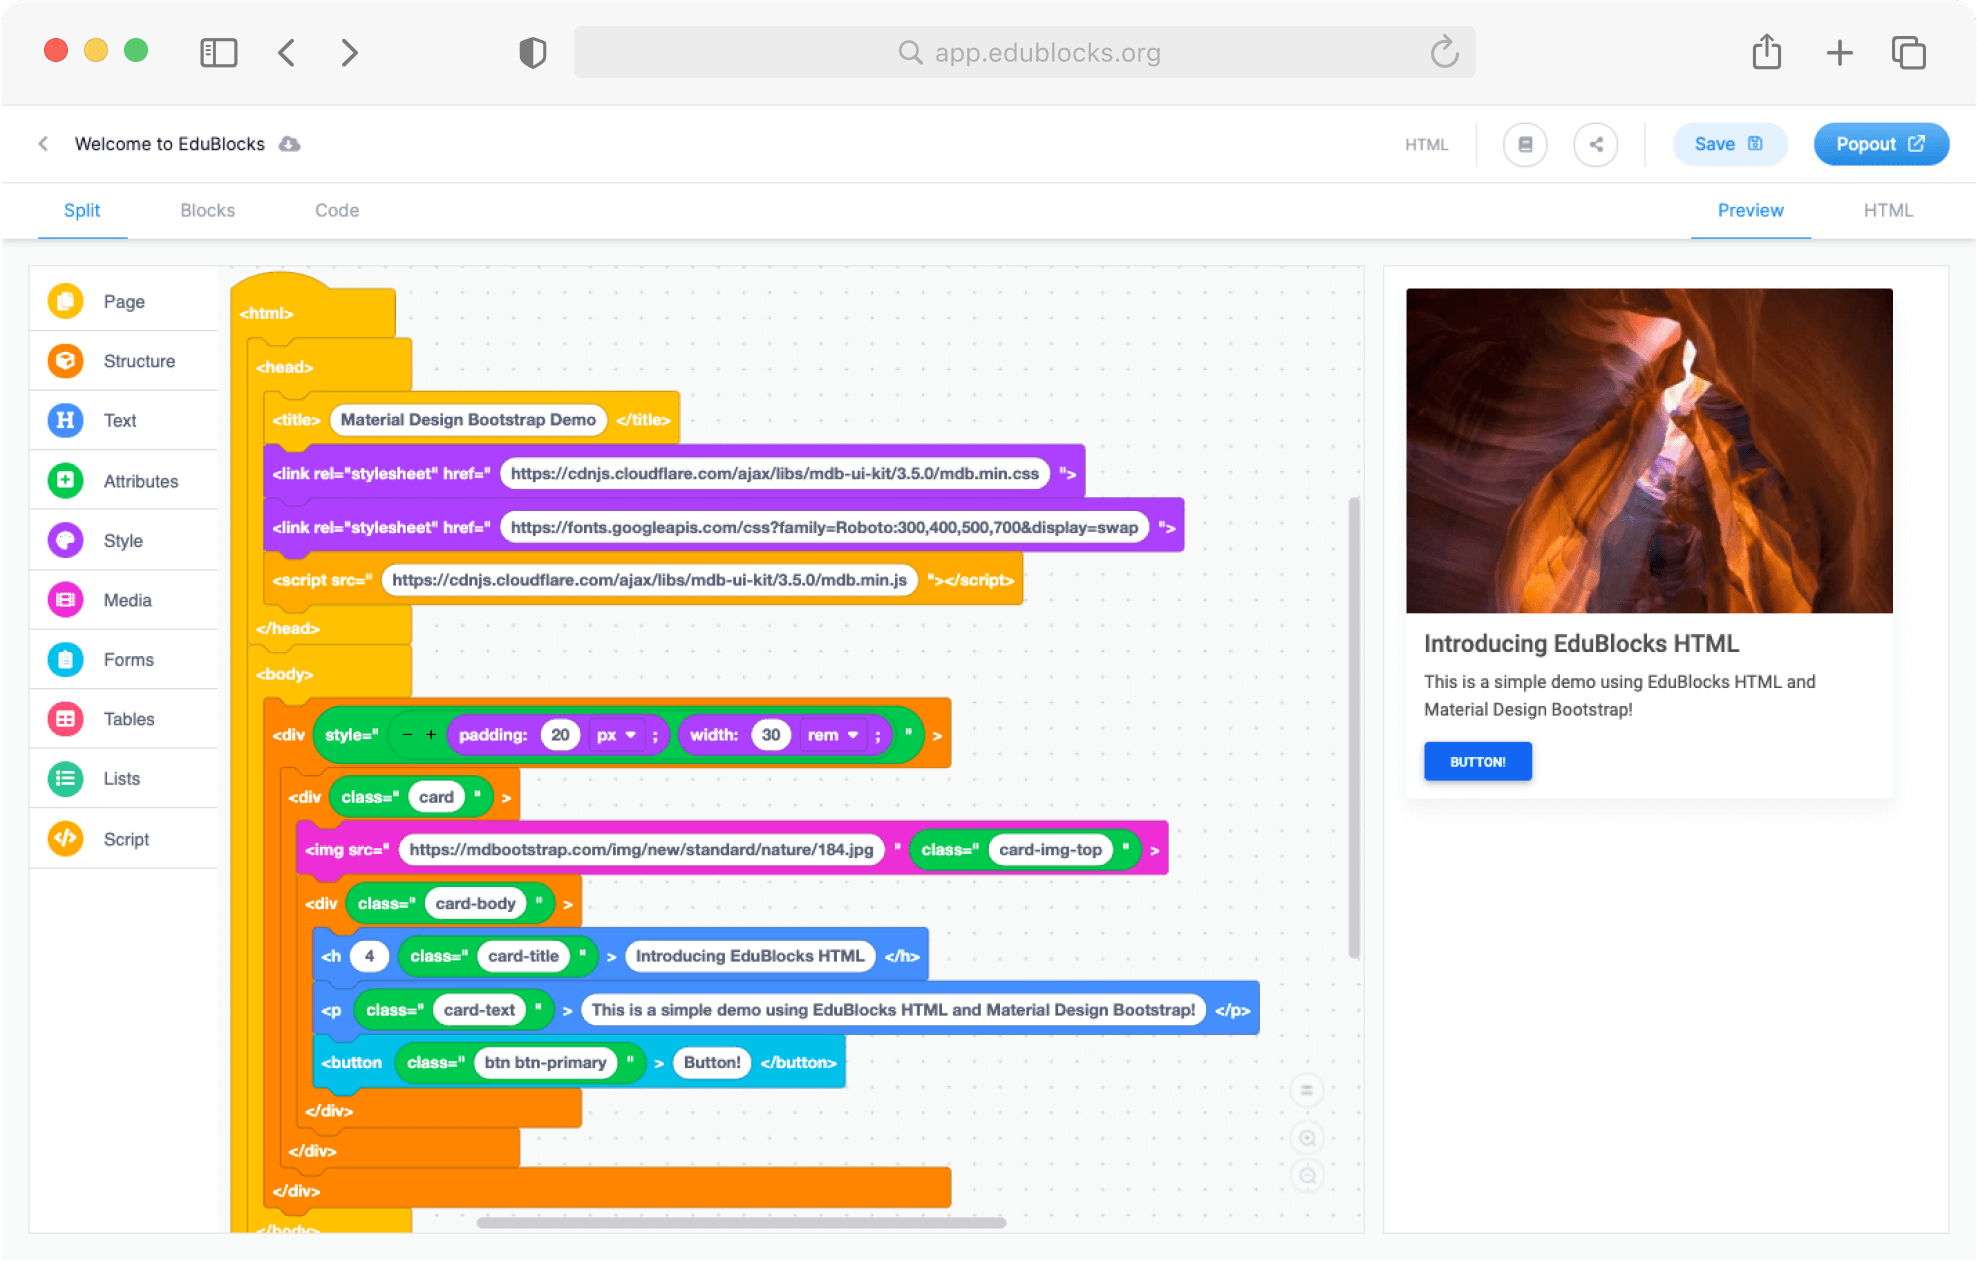This screenshot has width=1978, height=1261.
Task: Edit the Button! label field in button block
Action: click(712, 1063)
